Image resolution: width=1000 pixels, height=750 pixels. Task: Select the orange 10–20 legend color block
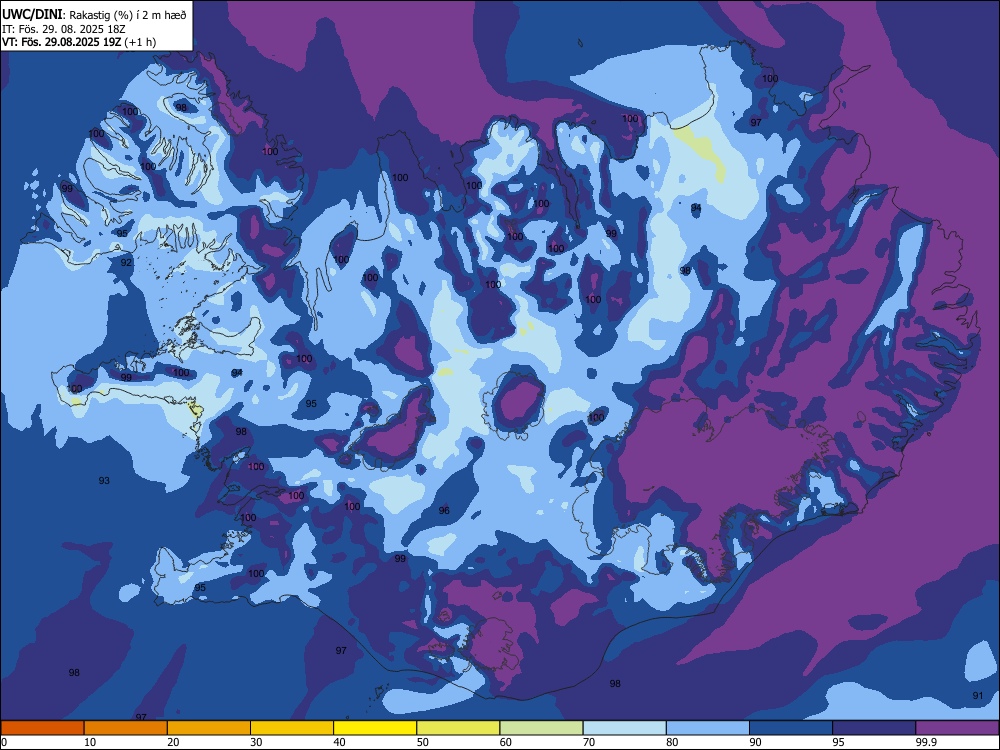[126, 728]
